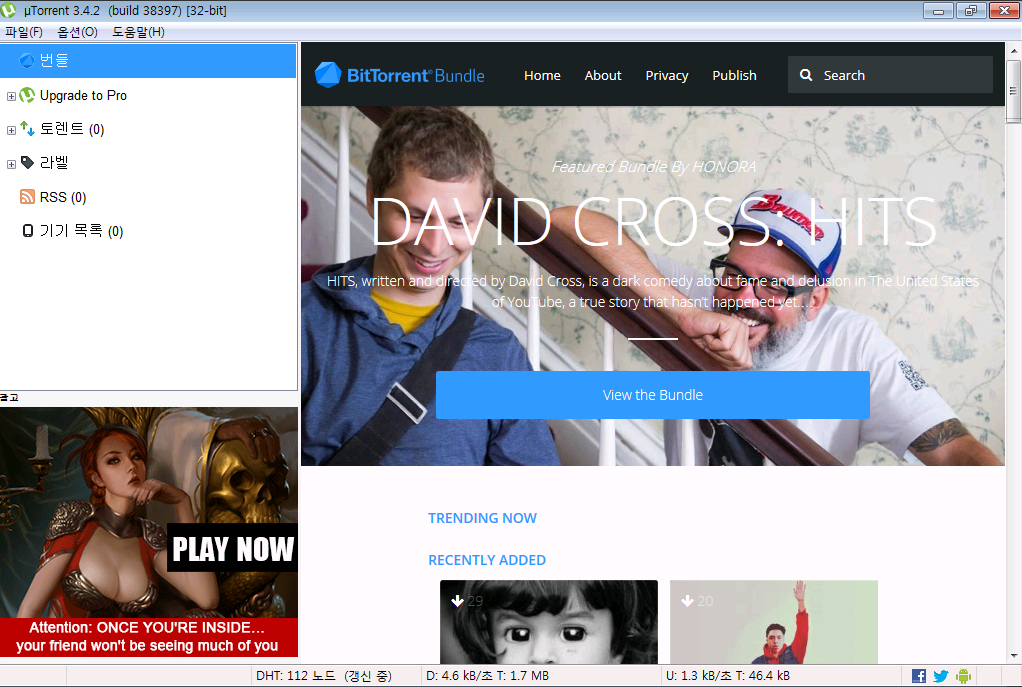Click the search magnifier icon
1022x687 pixels.
tap(806, 75)
